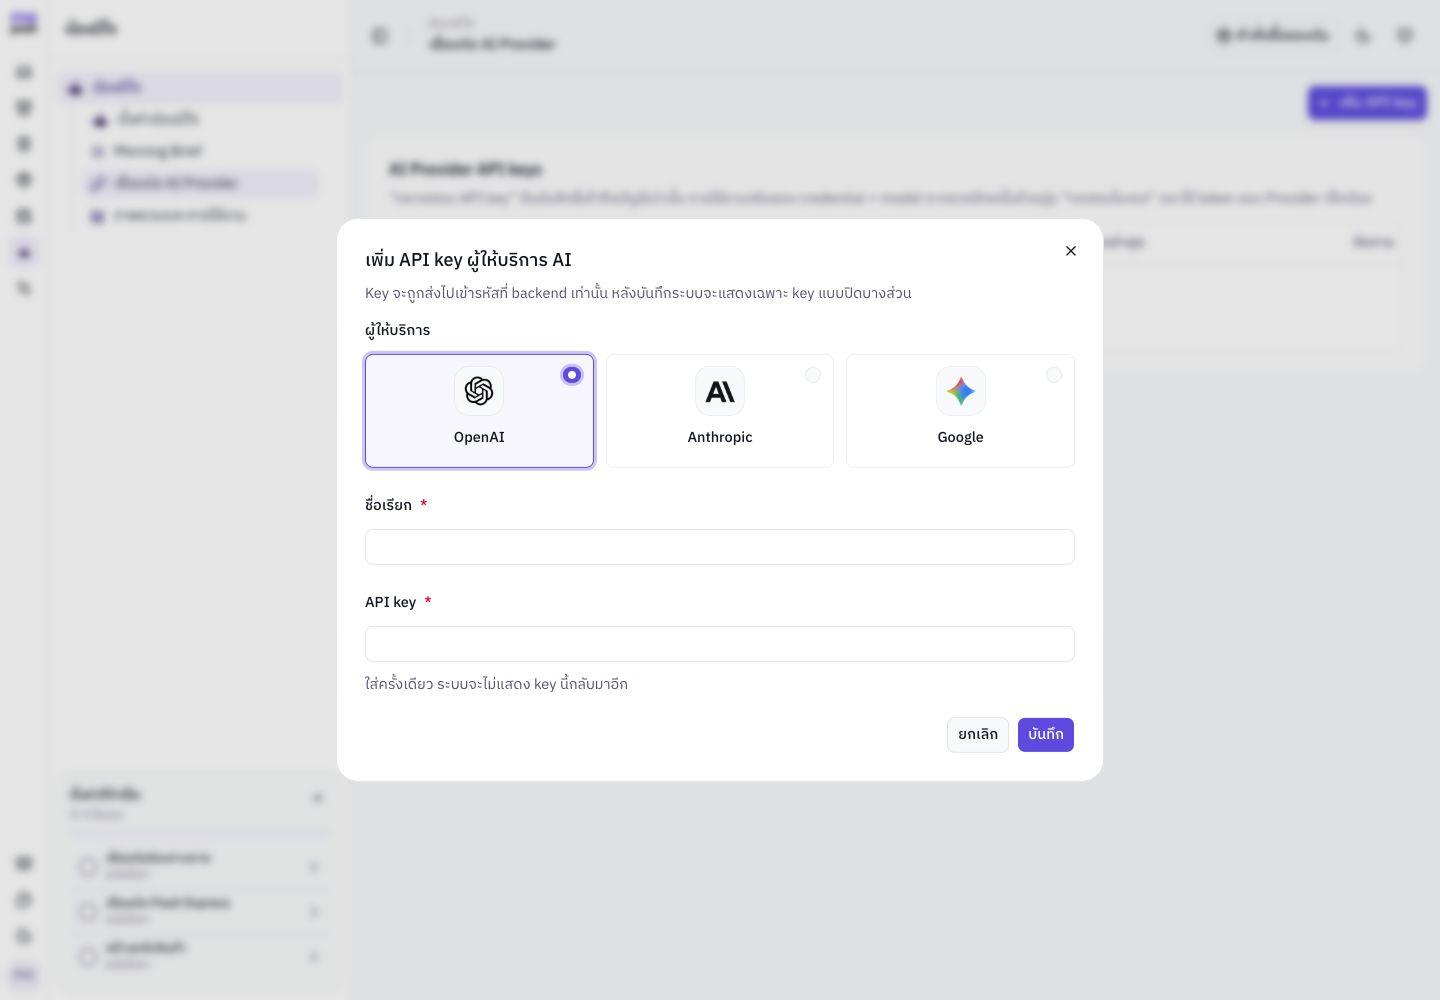Image resolution: width=1440 pixels, height=1000 pixels.
Task: Click the API key field label
Action: pos(390,602)
